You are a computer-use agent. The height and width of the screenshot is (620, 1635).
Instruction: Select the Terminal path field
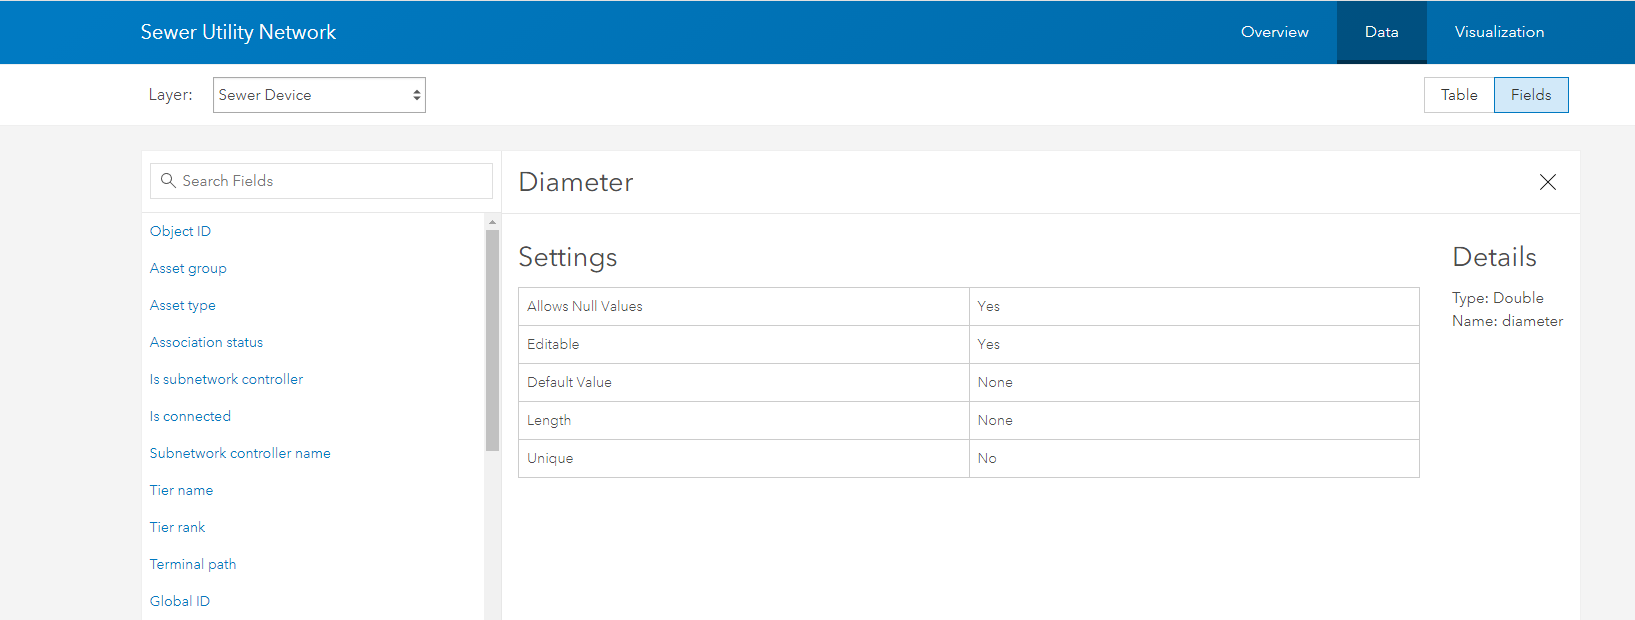[x=193, y=564]
